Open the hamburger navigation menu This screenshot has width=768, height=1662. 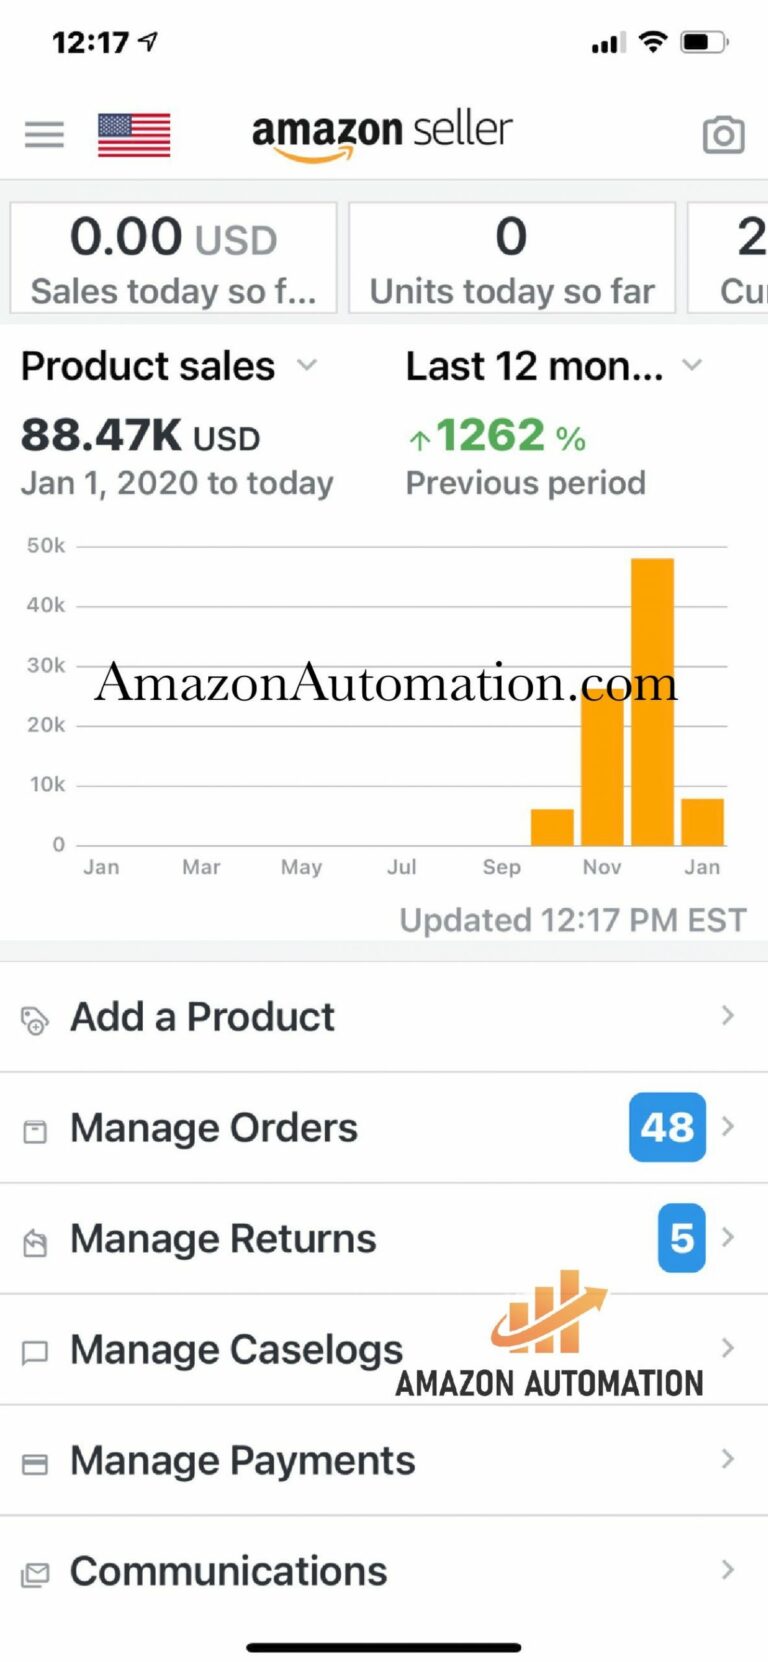coord(44,134)
